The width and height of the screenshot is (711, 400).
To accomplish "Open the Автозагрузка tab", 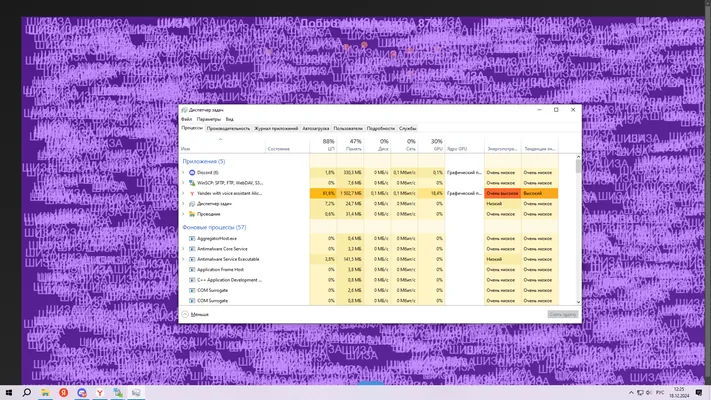I will [x=316, y=128].
